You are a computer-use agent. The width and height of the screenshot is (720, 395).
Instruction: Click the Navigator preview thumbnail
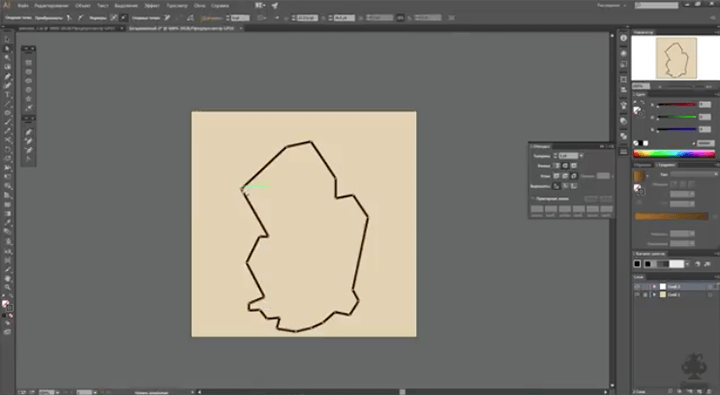[x=676, y=59]
